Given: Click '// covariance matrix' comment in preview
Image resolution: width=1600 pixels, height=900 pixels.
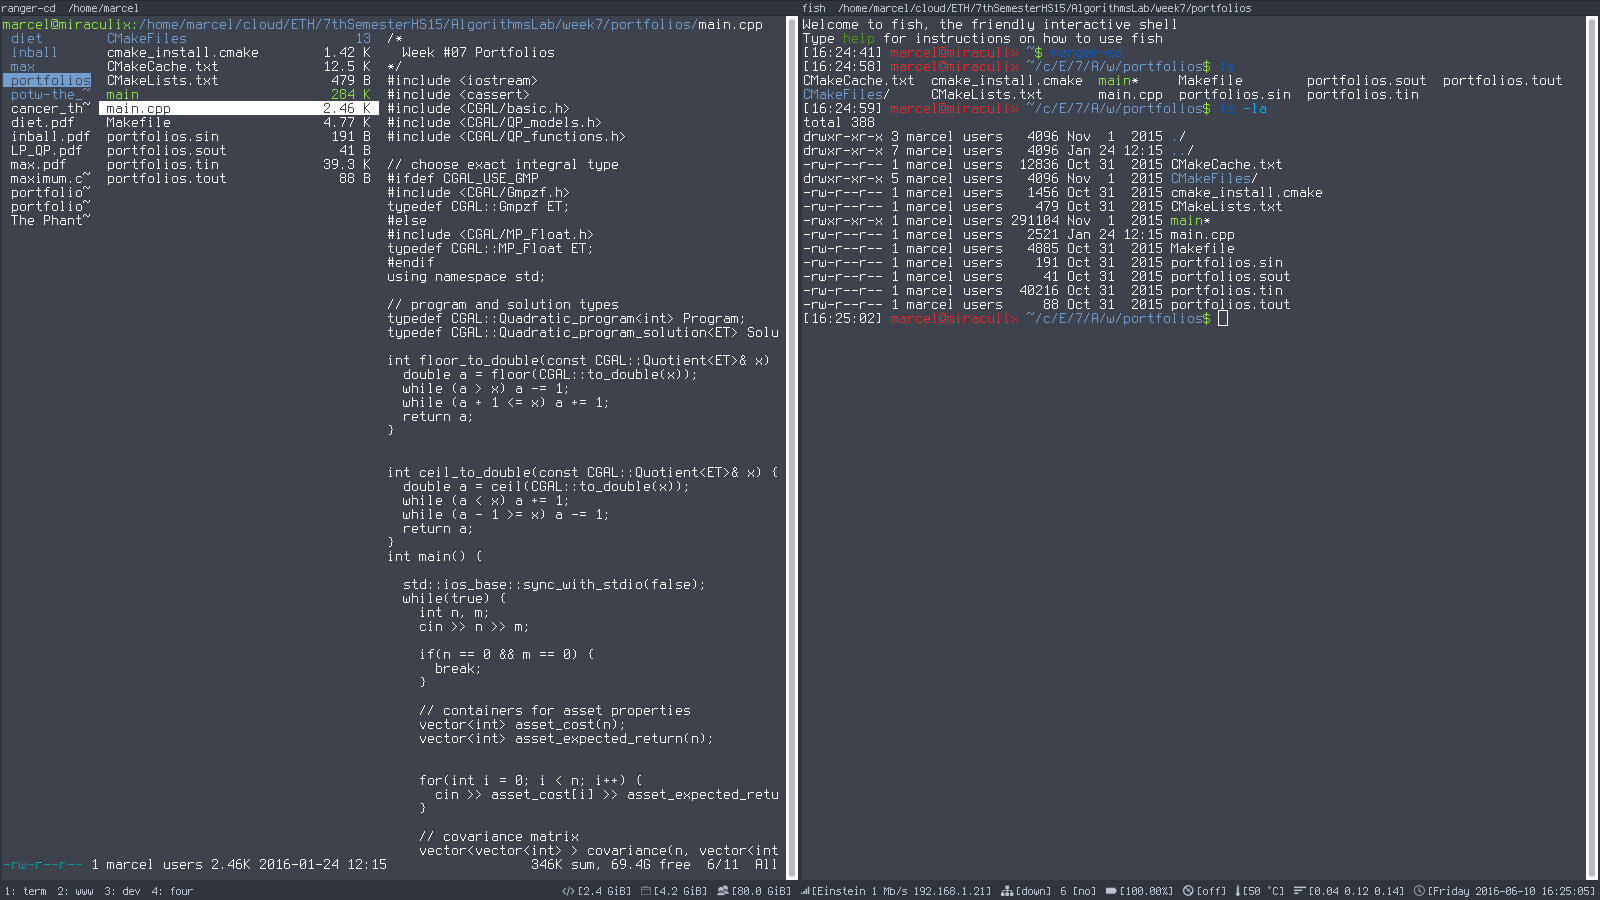Looking at the screenshot, I should click(499, 836).
